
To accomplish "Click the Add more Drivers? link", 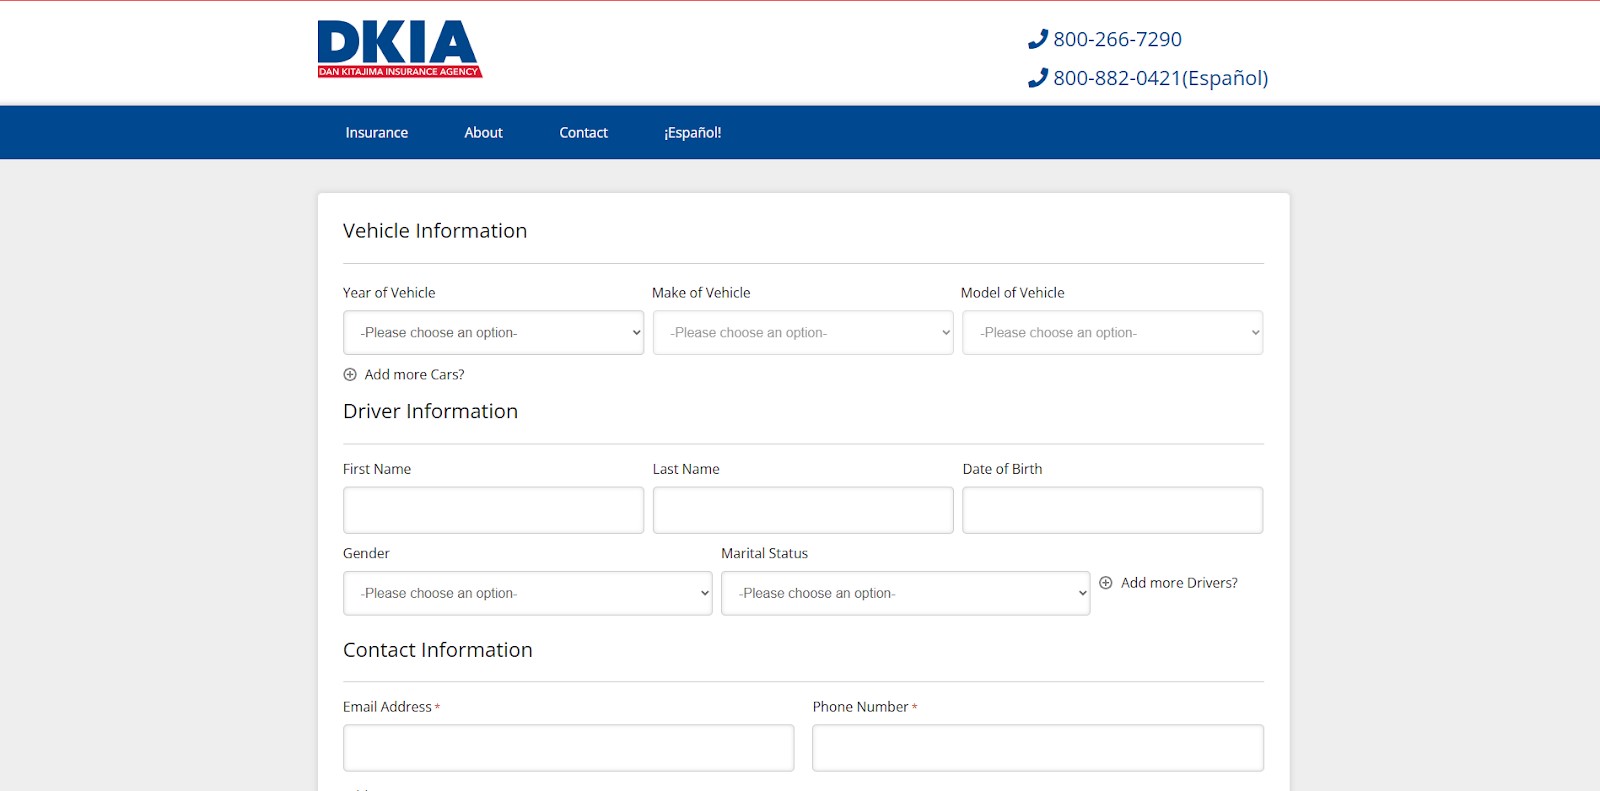I will coord(1179,583).
